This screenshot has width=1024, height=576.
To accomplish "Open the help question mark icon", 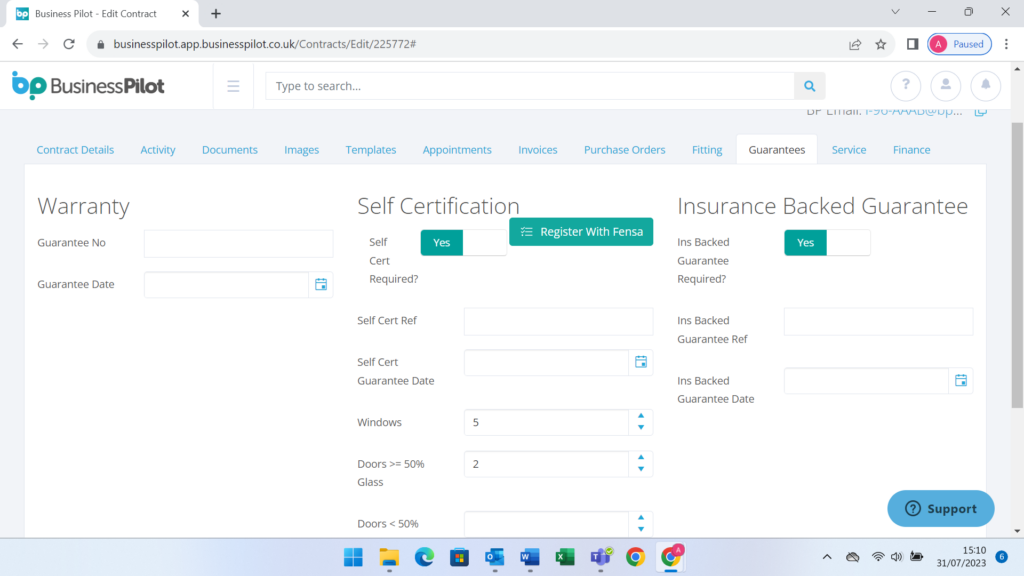I will tap(906, 86).
